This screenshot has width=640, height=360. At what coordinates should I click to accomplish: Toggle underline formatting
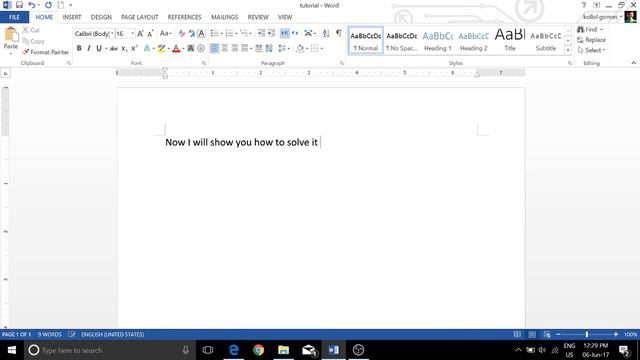pos(99,48)
